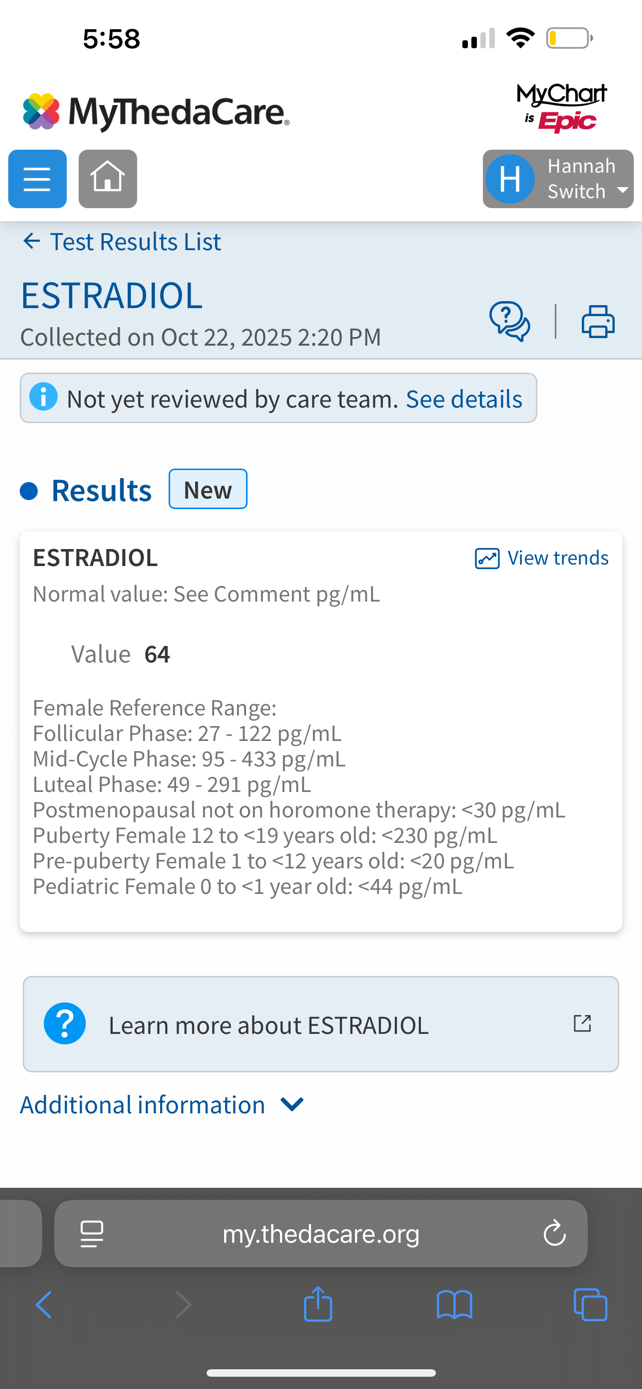Open See details link
The width and height of the screenshot is (642, 1389).
point(464,399)
